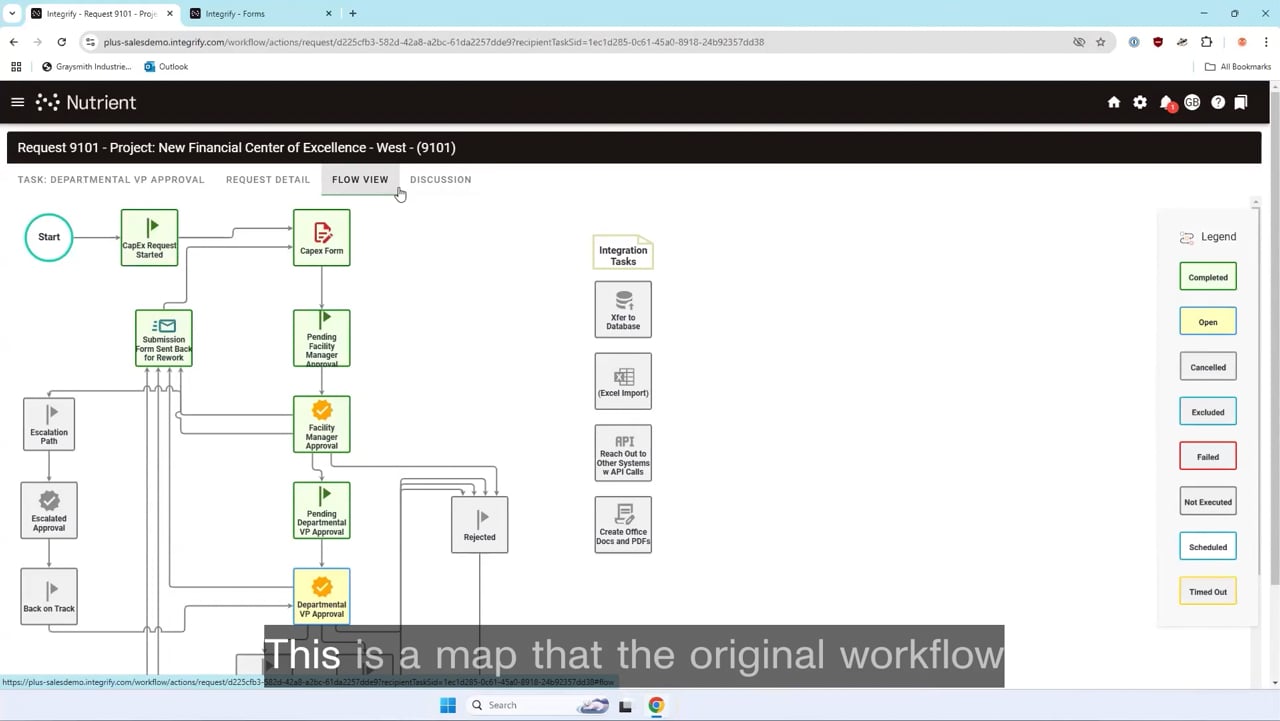Go to the Home icon in header

click(1114, 102)
